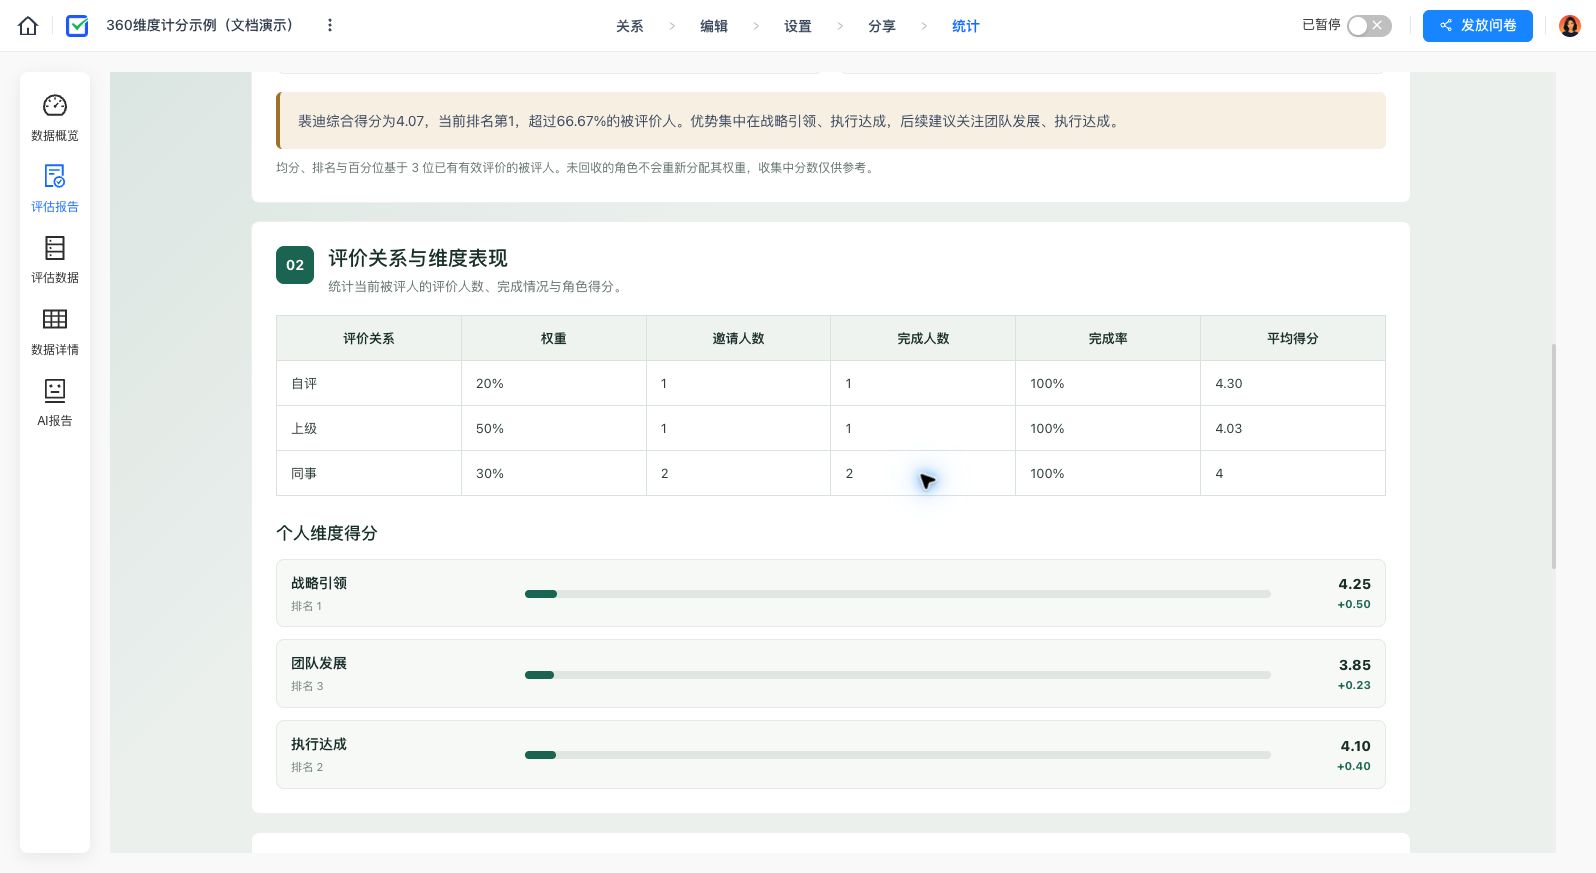The height and width of the screenshot is (873, 1596).
Task: Click the 执行达成 score progress bar
Action: [x=898, y=755]
